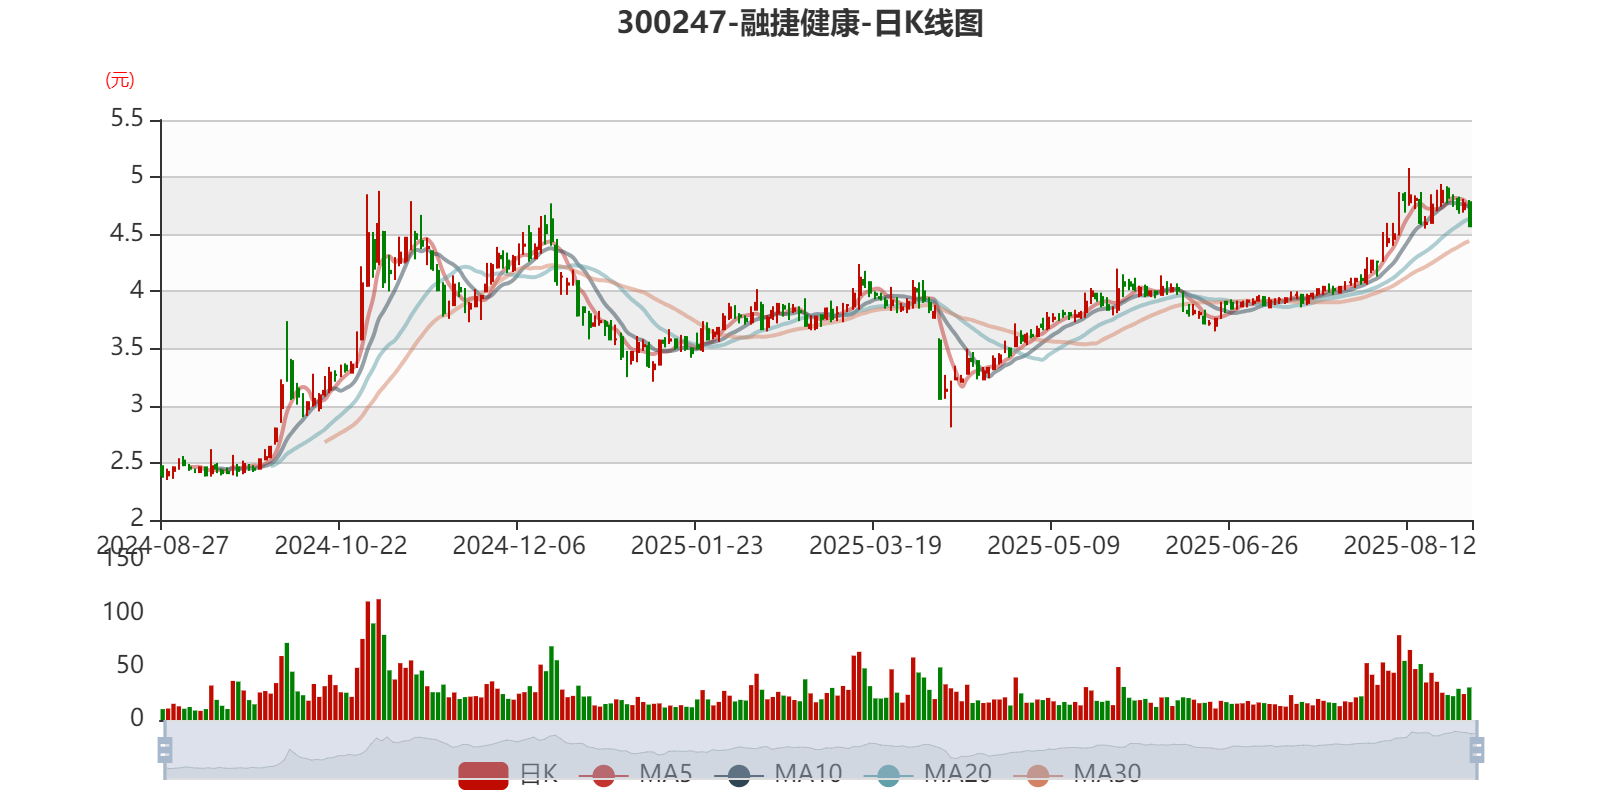
Task: Click the tallest volume bar near 2024-10-22
Action: point(378,659)
